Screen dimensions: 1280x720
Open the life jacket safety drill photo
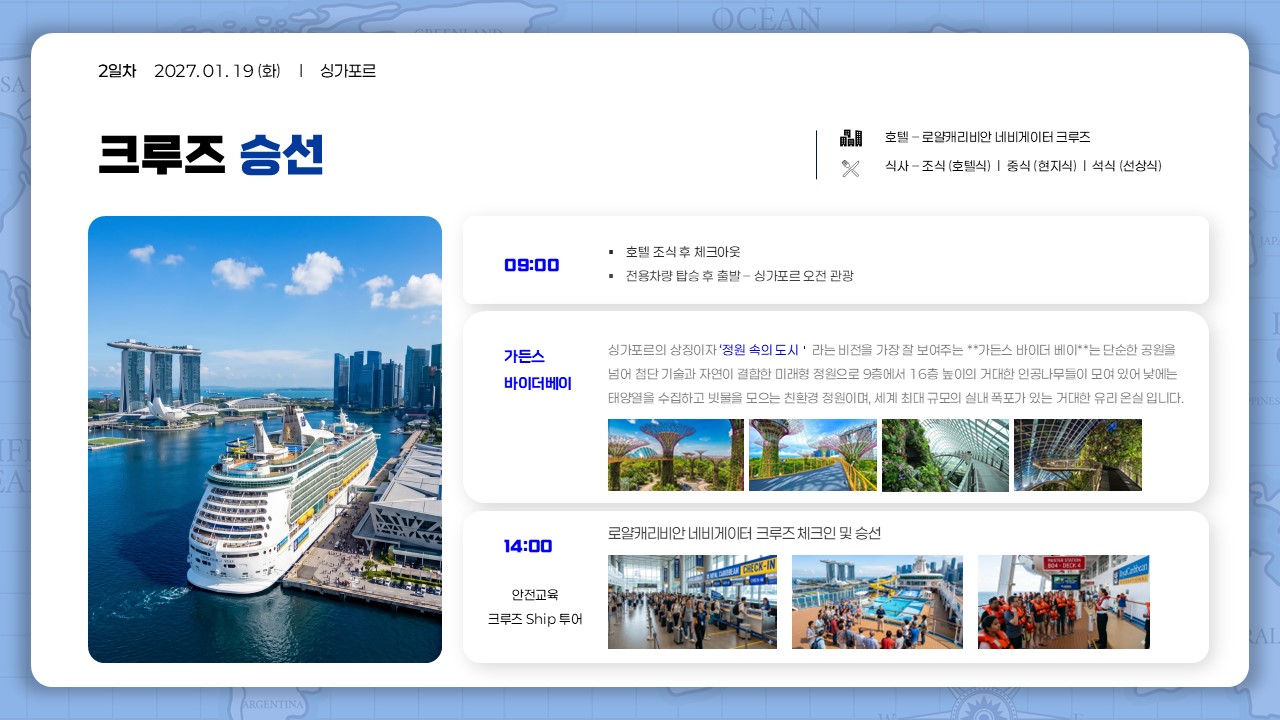point(1064,602)
